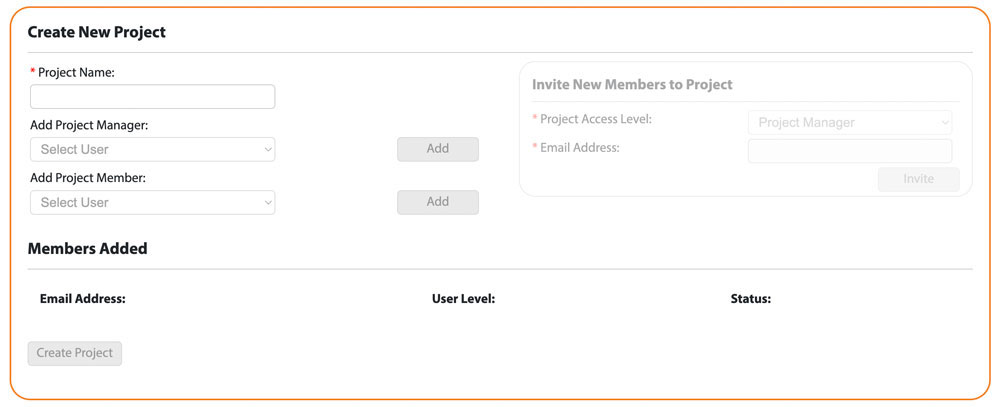Click the Project Access Level label
This screenshot has height=407, width=1000.
pos(596,119)
